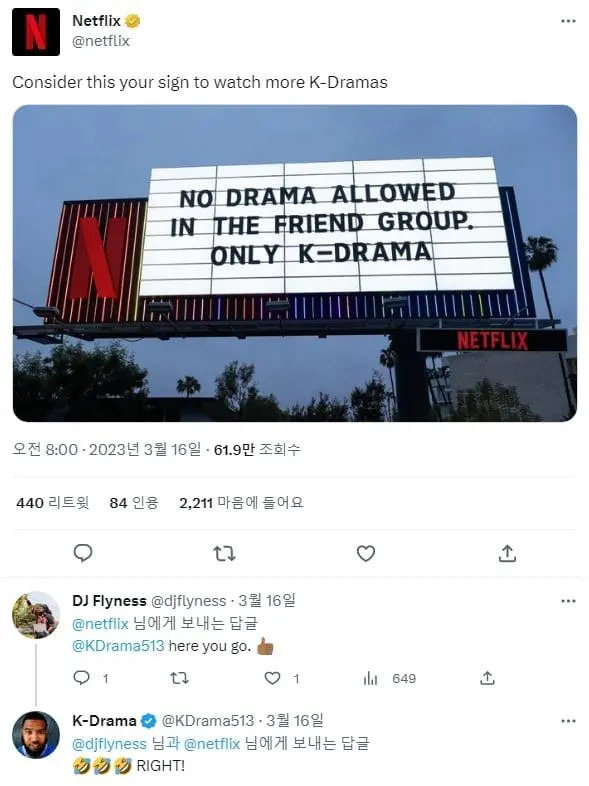Open DJ Flyness profile picture

point(36,615)
